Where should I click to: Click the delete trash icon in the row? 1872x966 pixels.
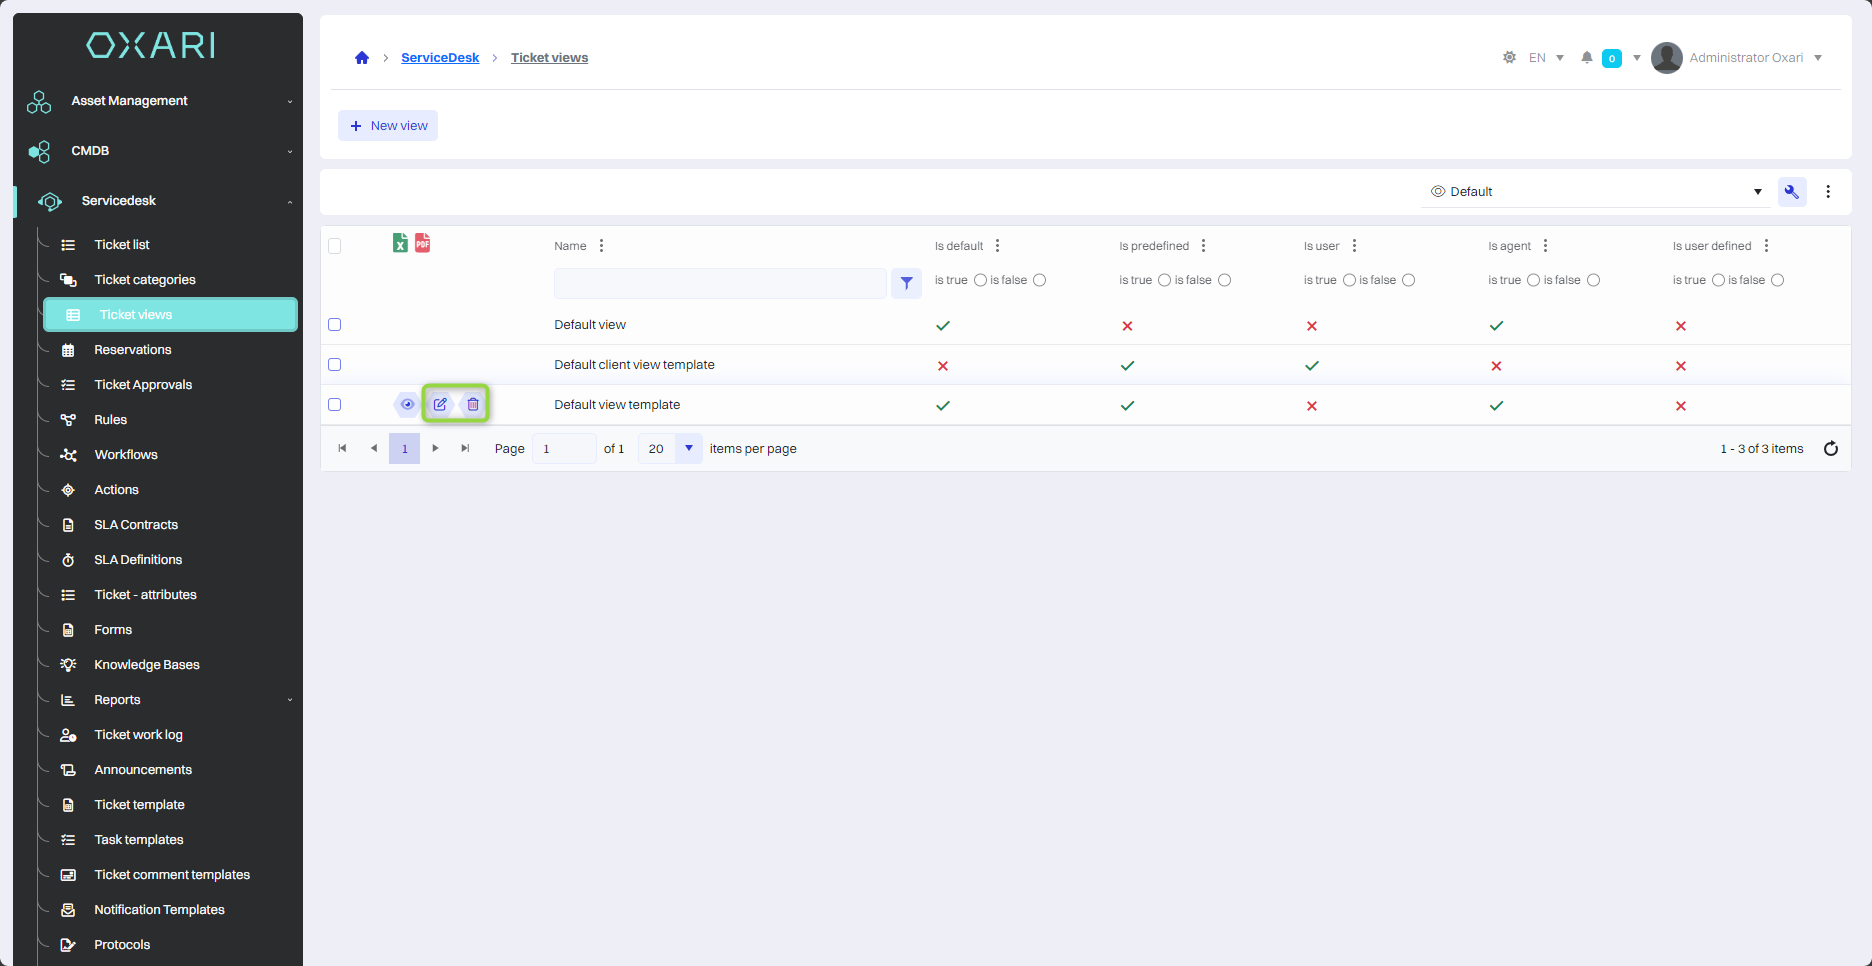473,404
